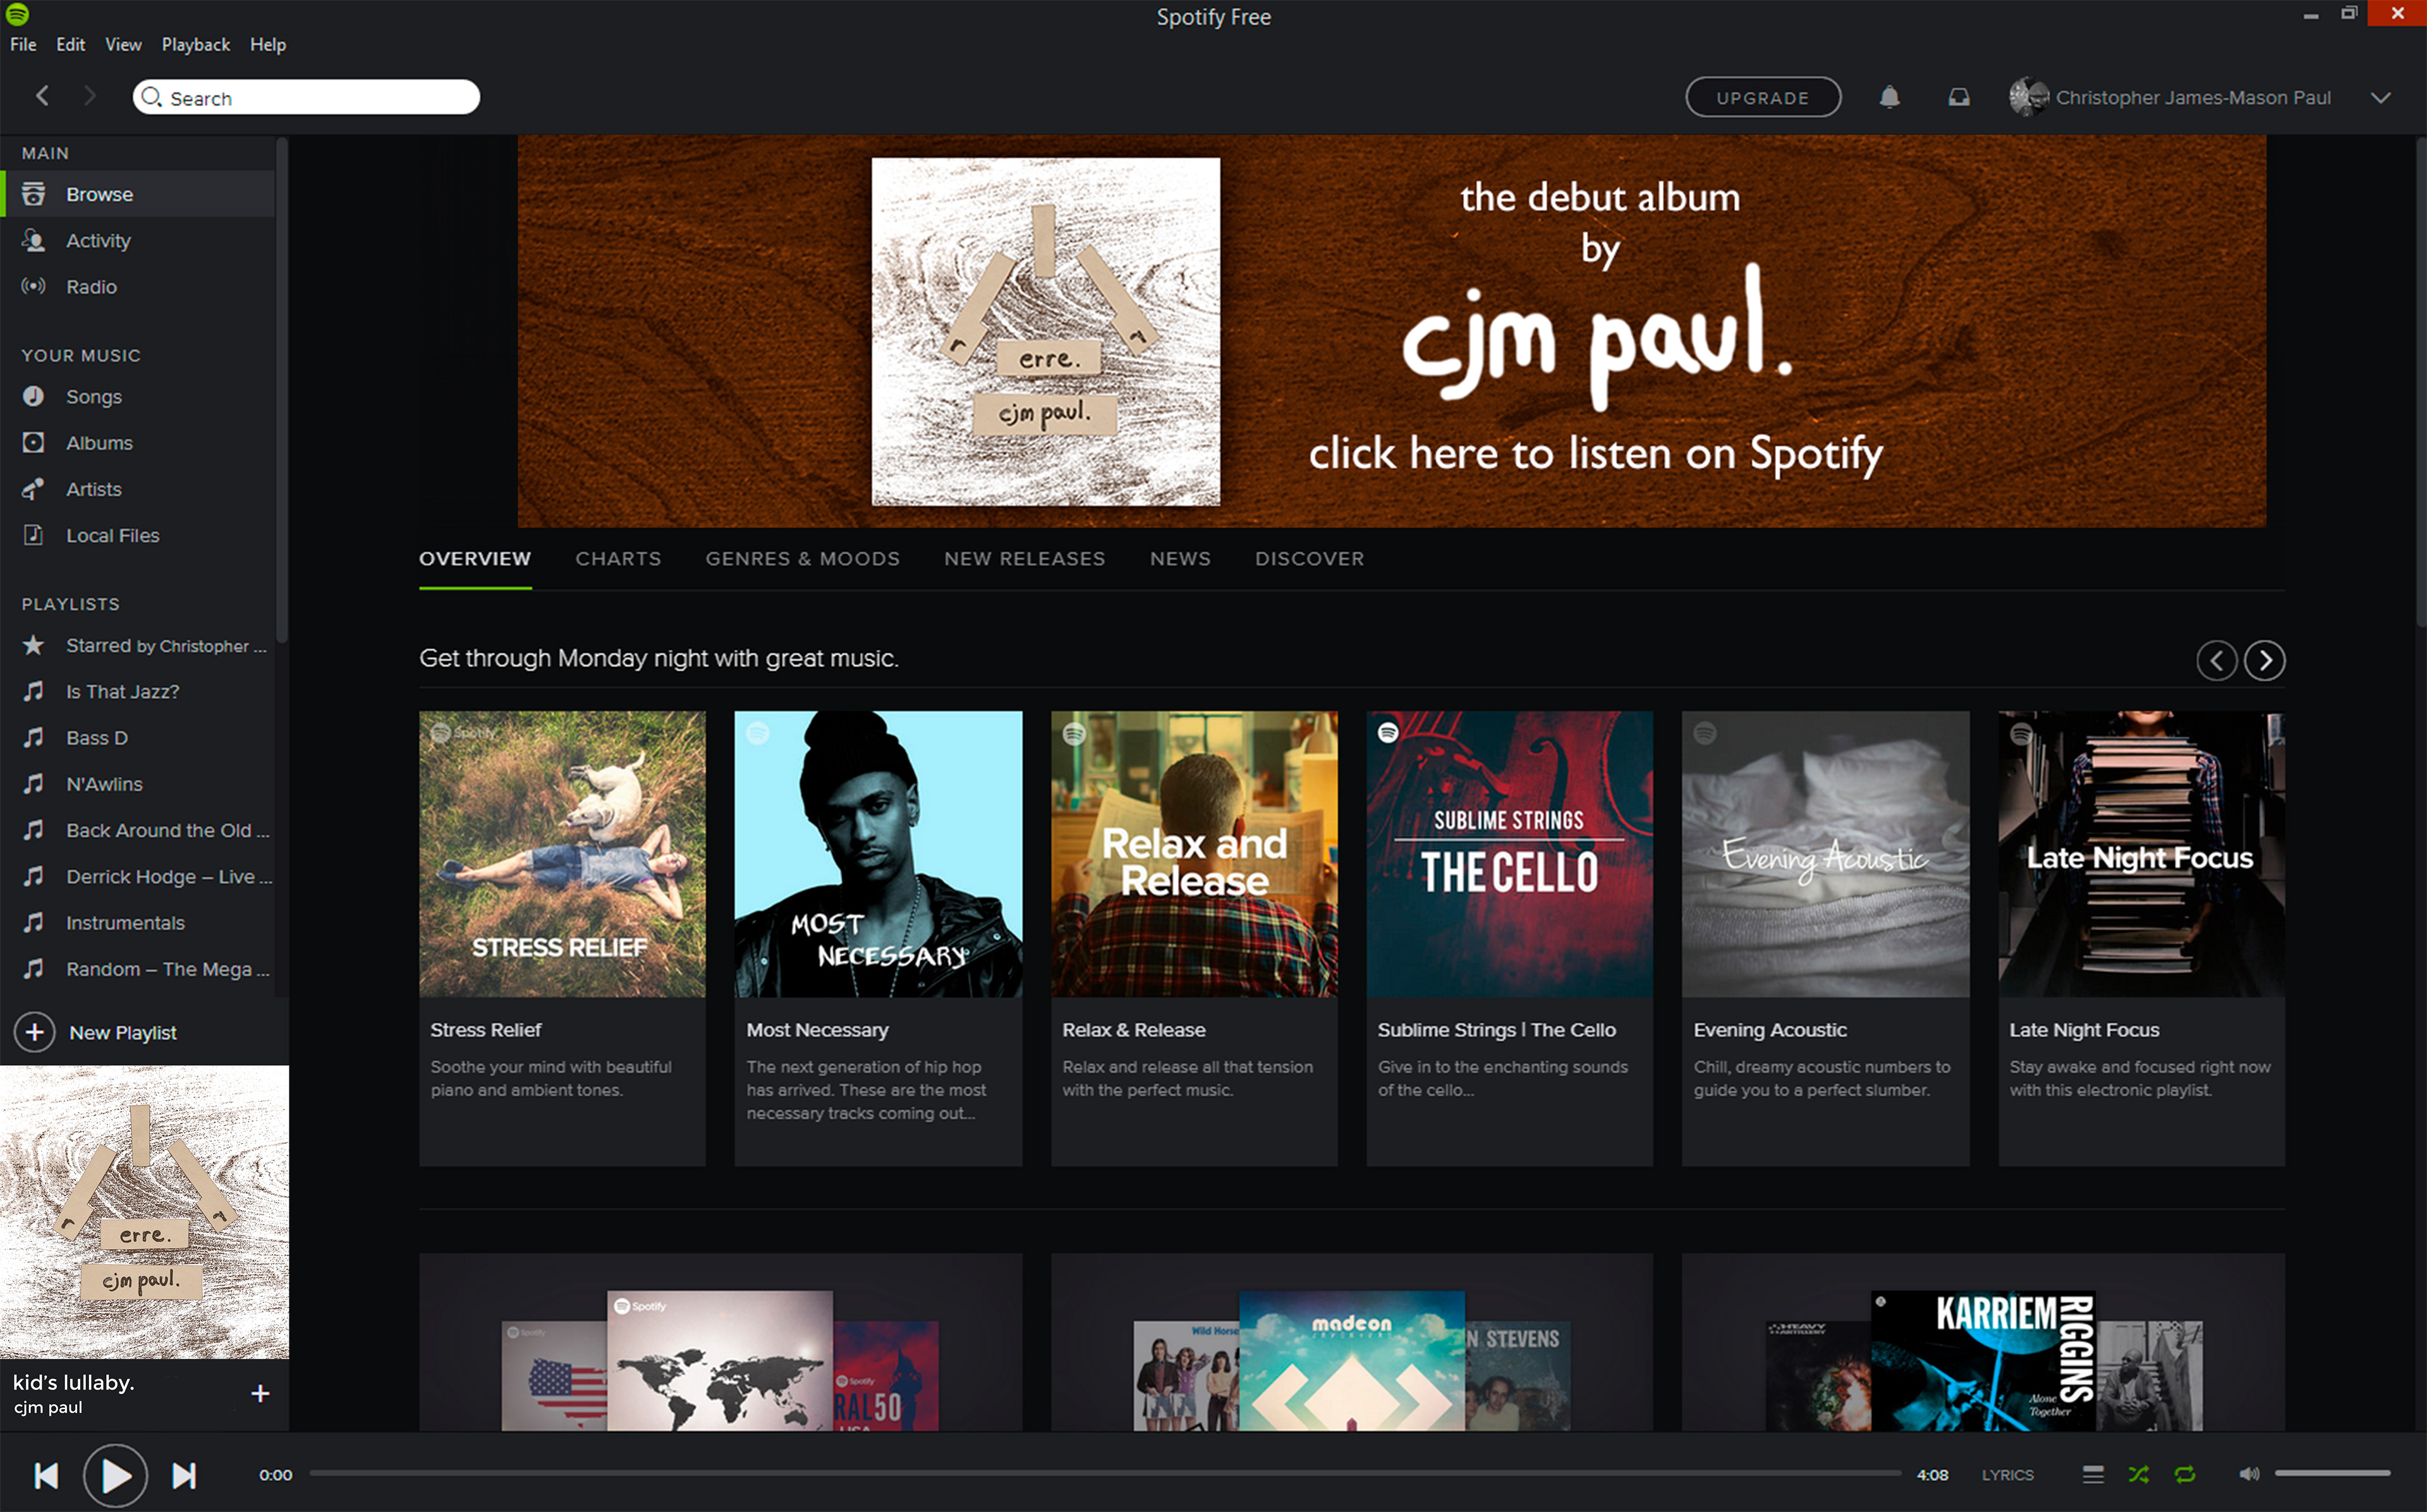Add kid's lullaby to Your Music

click(x=260, y=1393)
